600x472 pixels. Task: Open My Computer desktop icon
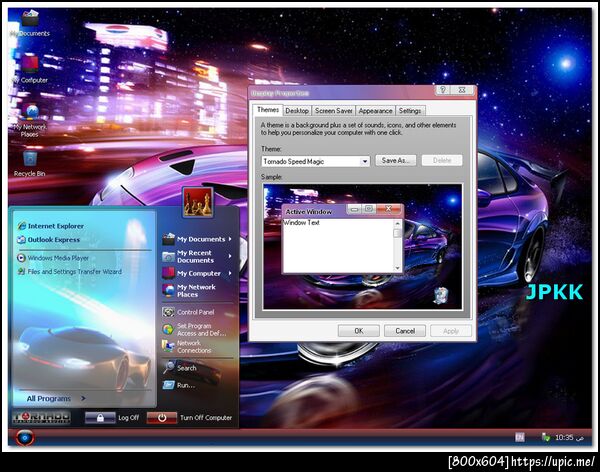pos(30,69)
